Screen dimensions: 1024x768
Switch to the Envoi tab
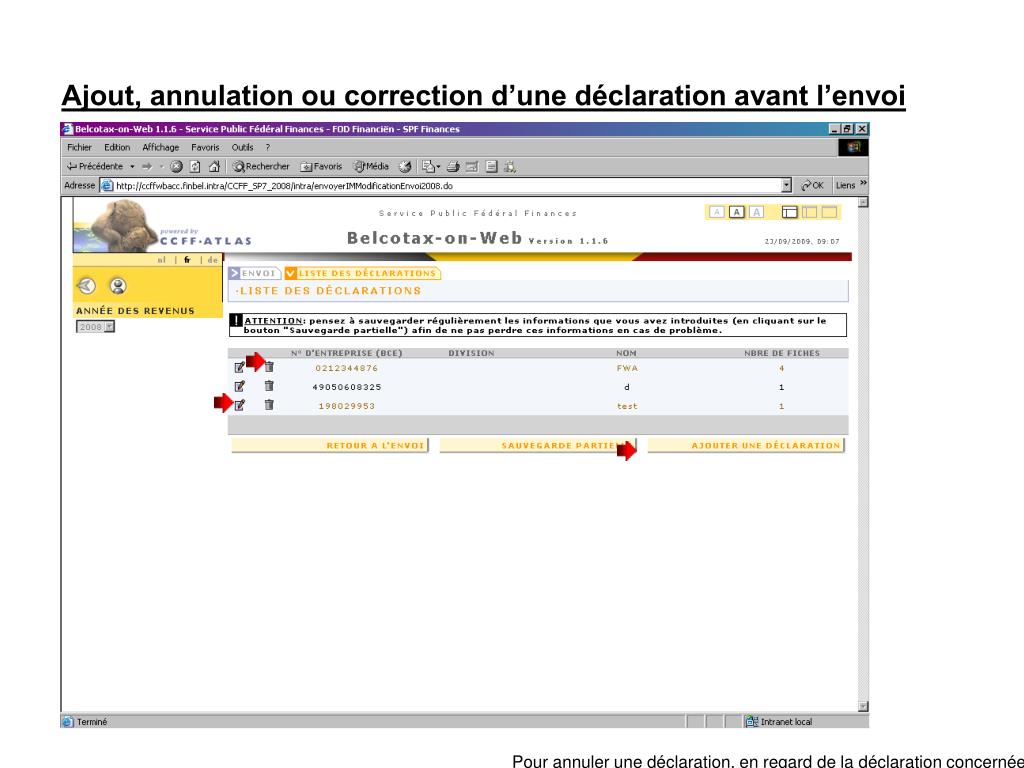point(255,273)
